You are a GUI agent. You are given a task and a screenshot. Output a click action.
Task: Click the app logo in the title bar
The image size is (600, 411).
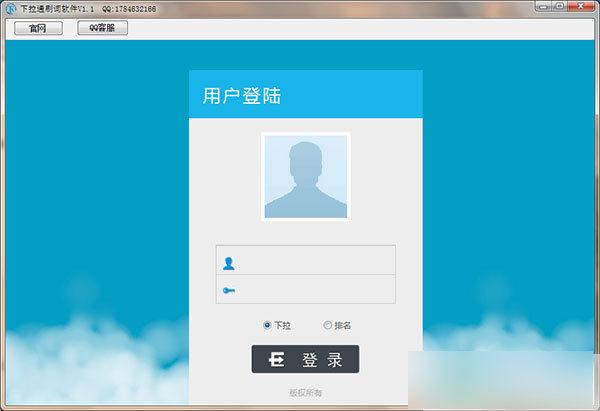pos(8,8)
